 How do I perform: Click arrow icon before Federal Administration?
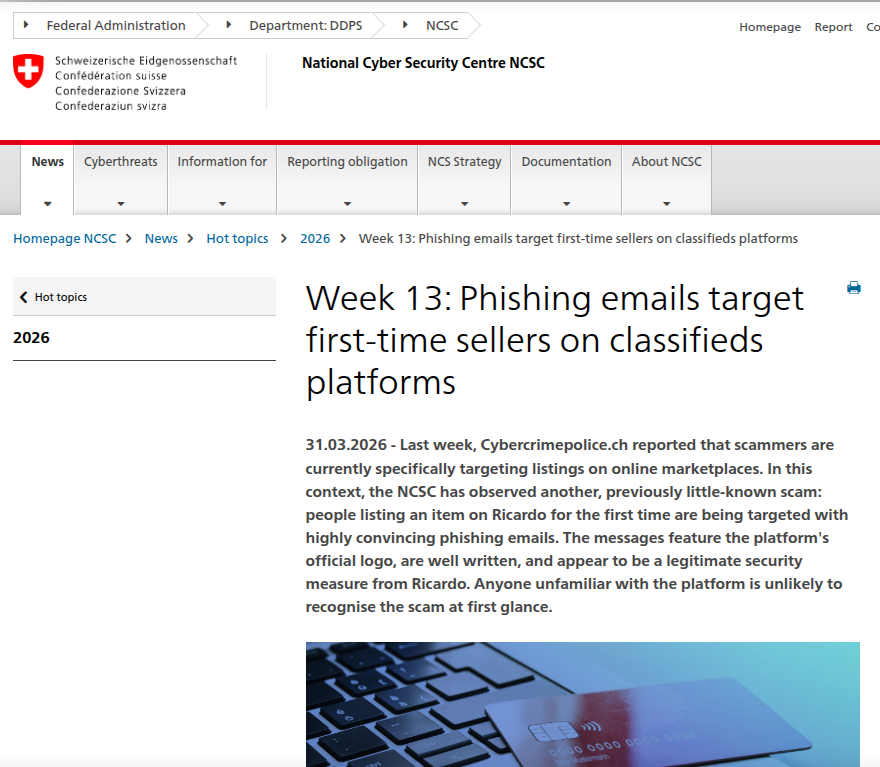point(26,25)
